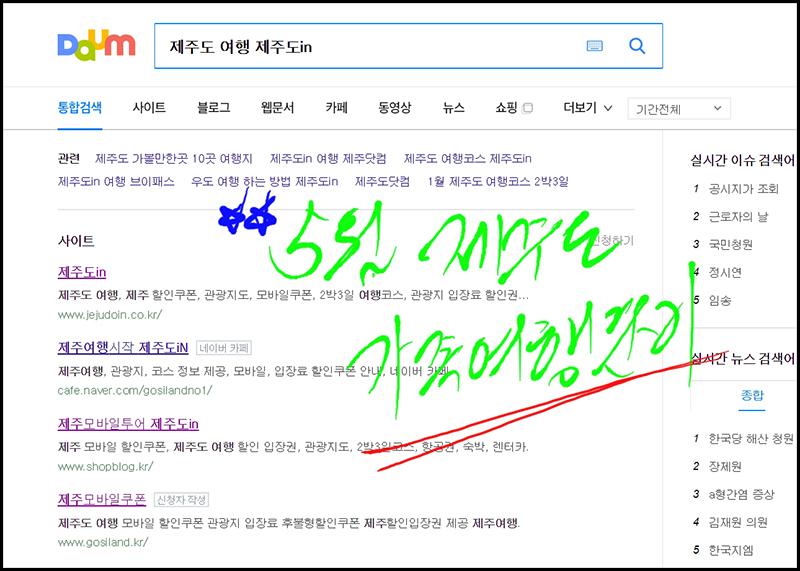Screen dimensions: 800x571
Task: Click trending keyword 임송
Action: tap(720, 301)
